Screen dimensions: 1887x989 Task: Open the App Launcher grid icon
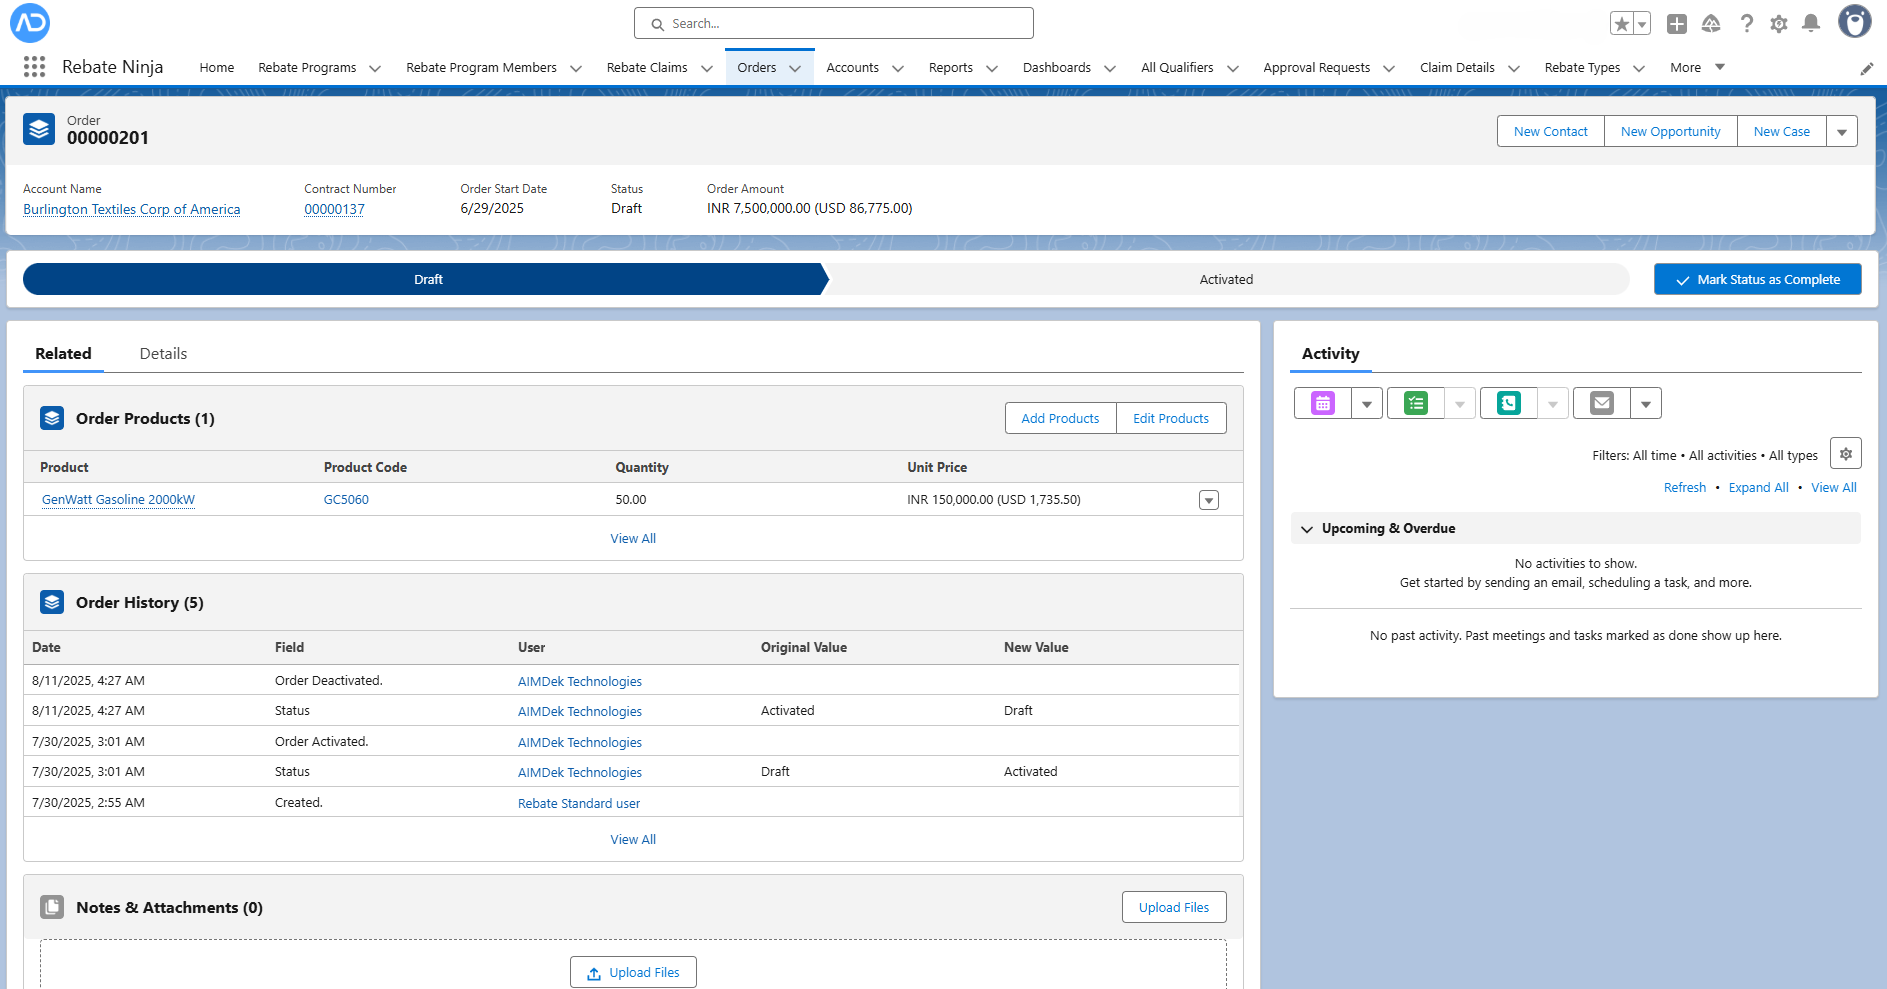point(34,67)
